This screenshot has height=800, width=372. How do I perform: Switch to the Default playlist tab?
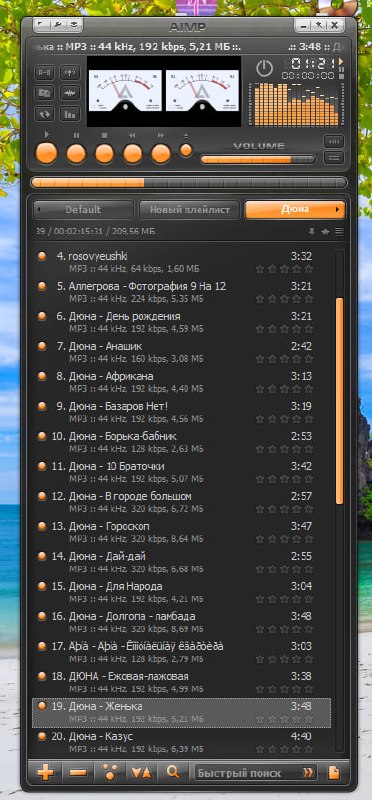click(x=83, y=210)
